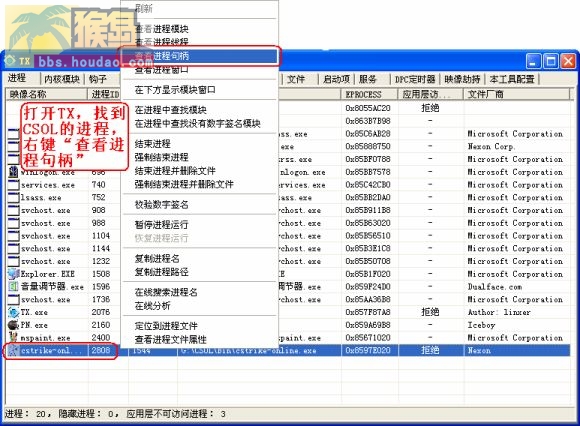This screenshot has width=580, height=426.
Task: Open the 钩子 tab
Action: pyautogui.click(x=98, y=79)
